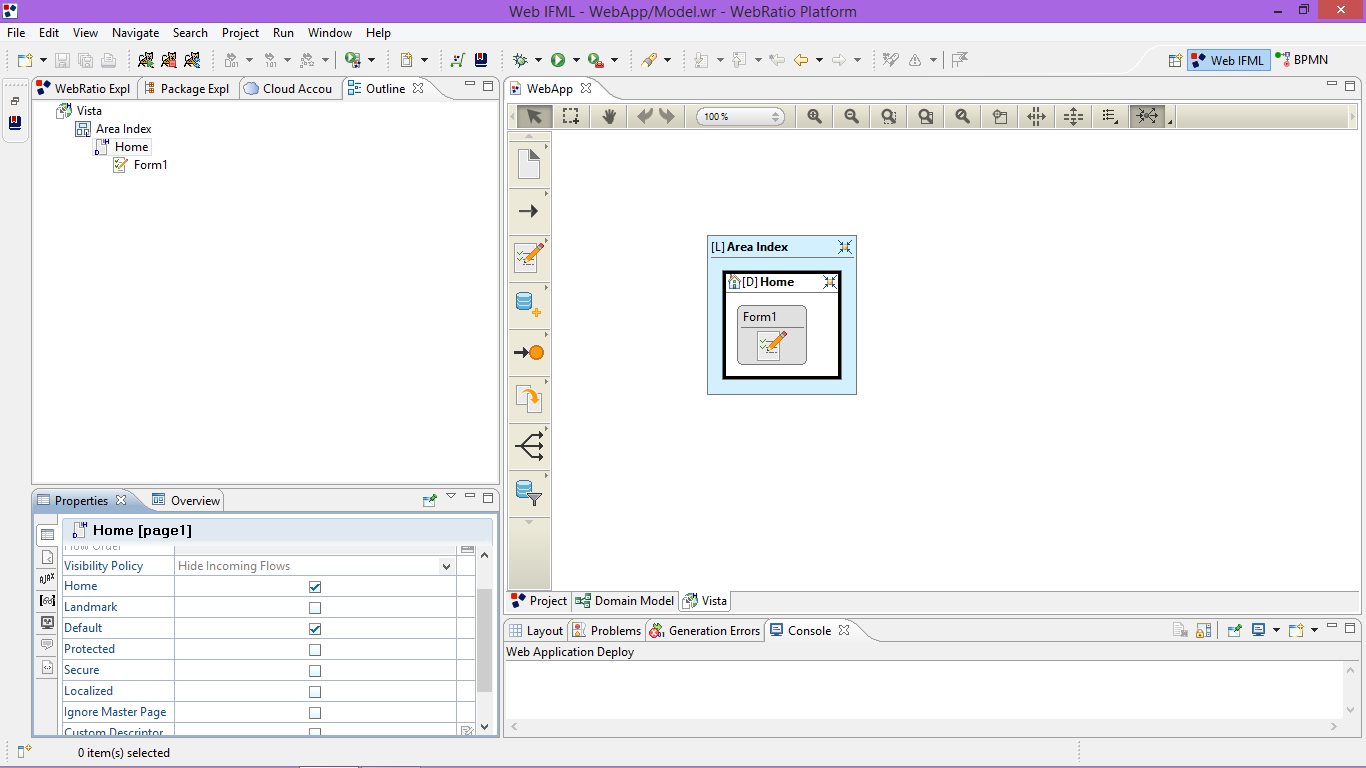Select the zoom to selection icon
Viewport: 1366px width, 768px height.
[x=888, y=116]
